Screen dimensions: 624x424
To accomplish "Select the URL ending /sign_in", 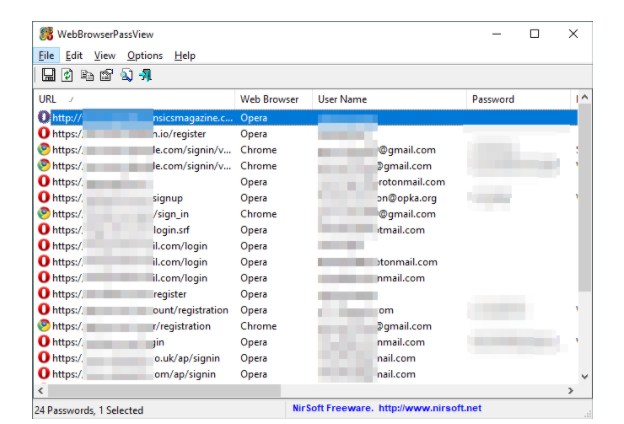I will coord(121,214).
